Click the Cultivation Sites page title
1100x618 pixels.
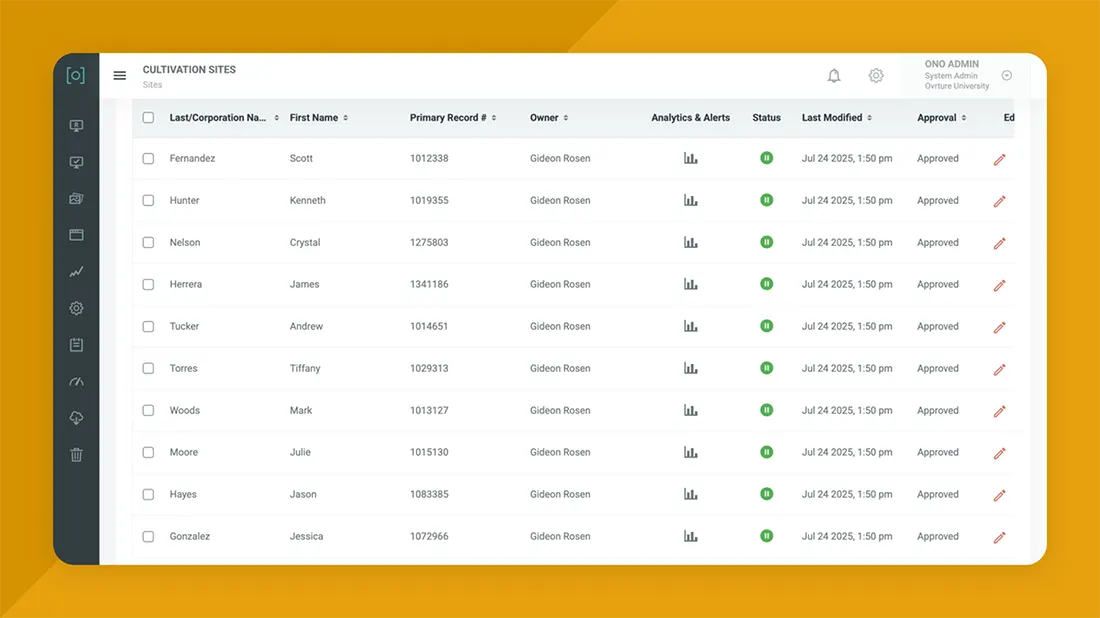[189, 69]
